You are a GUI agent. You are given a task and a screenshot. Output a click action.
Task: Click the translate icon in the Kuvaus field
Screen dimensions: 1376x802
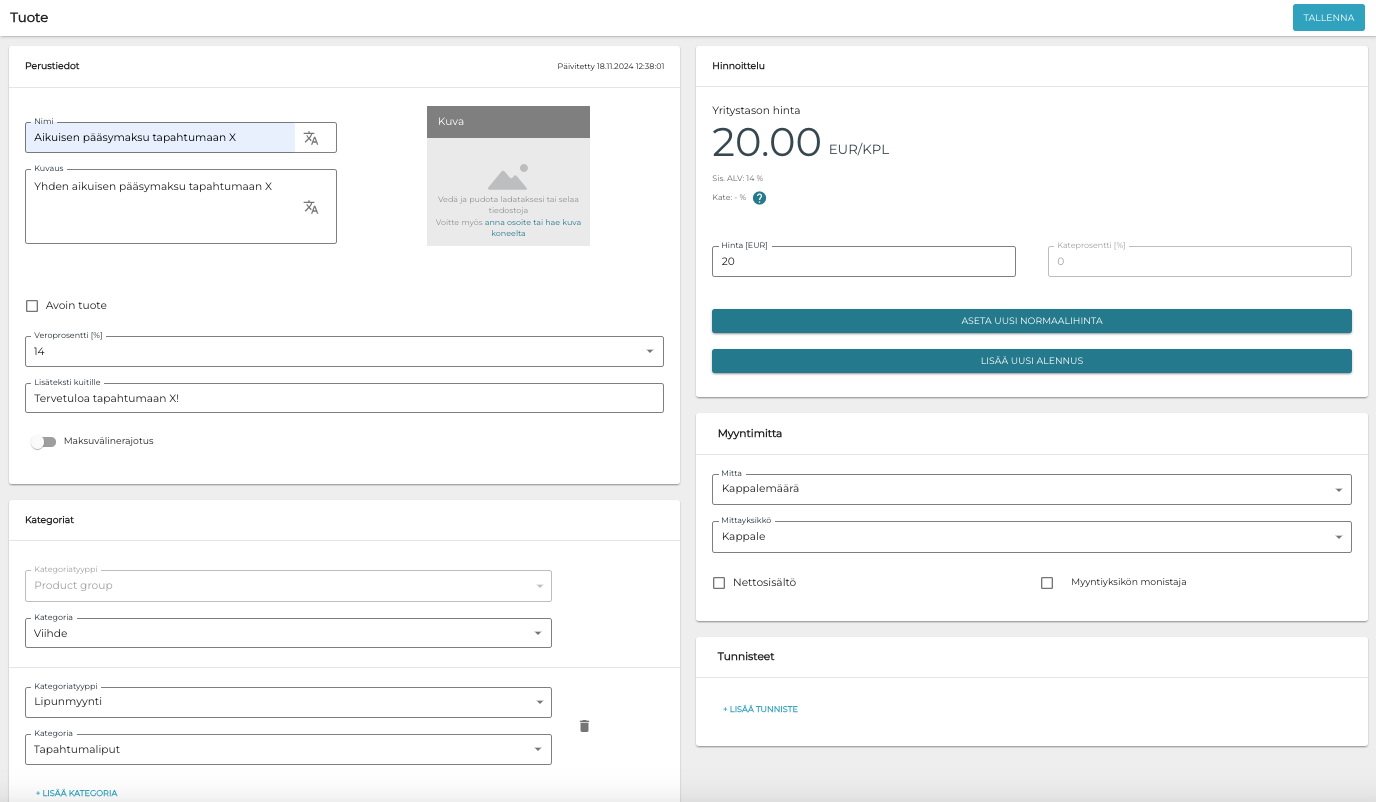(x=311, y=207)
